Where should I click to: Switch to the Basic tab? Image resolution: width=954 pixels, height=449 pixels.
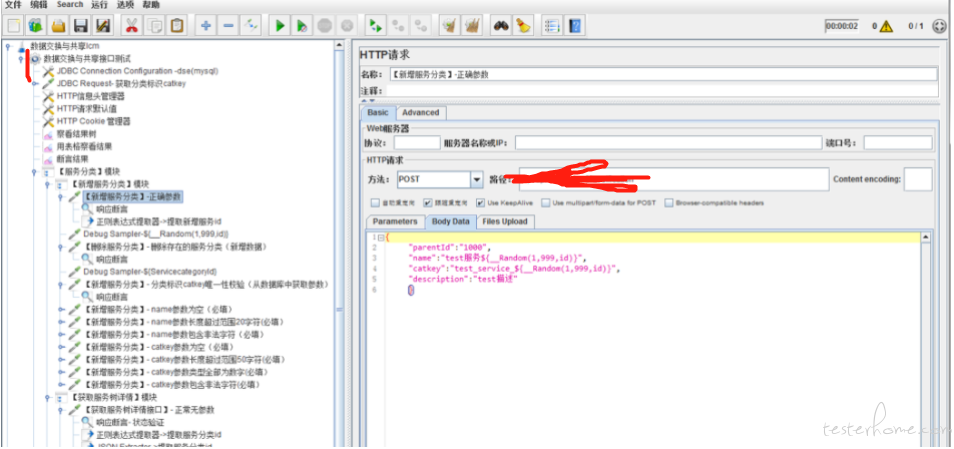[378, 113]
